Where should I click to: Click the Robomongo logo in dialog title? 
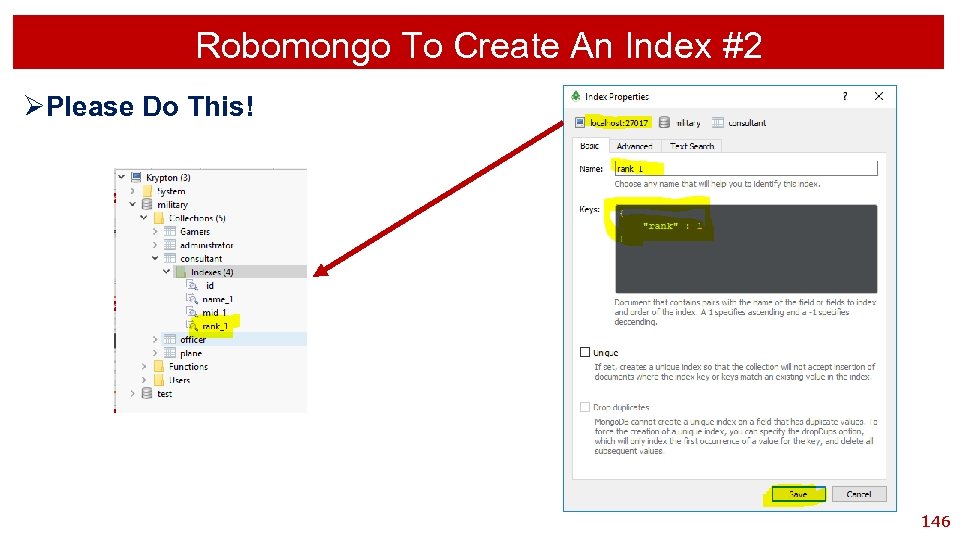pos(576,96)
